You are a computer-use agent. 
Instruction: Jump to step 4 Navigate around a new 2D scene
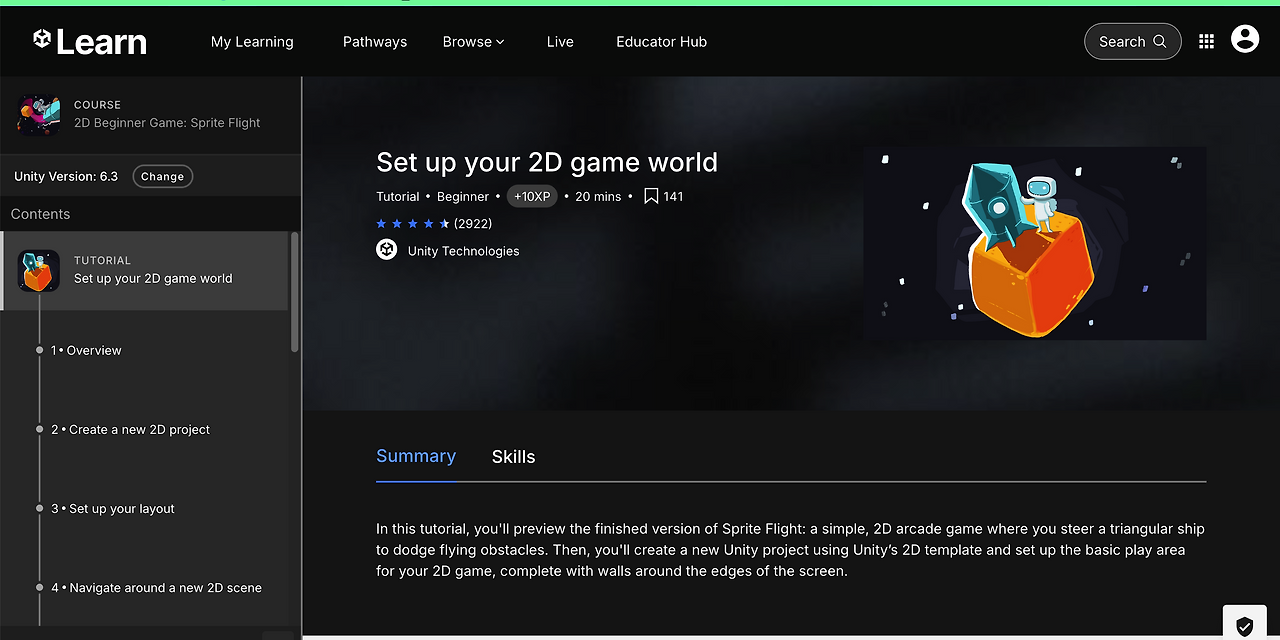pyautogui.click(x=156, y=587)
